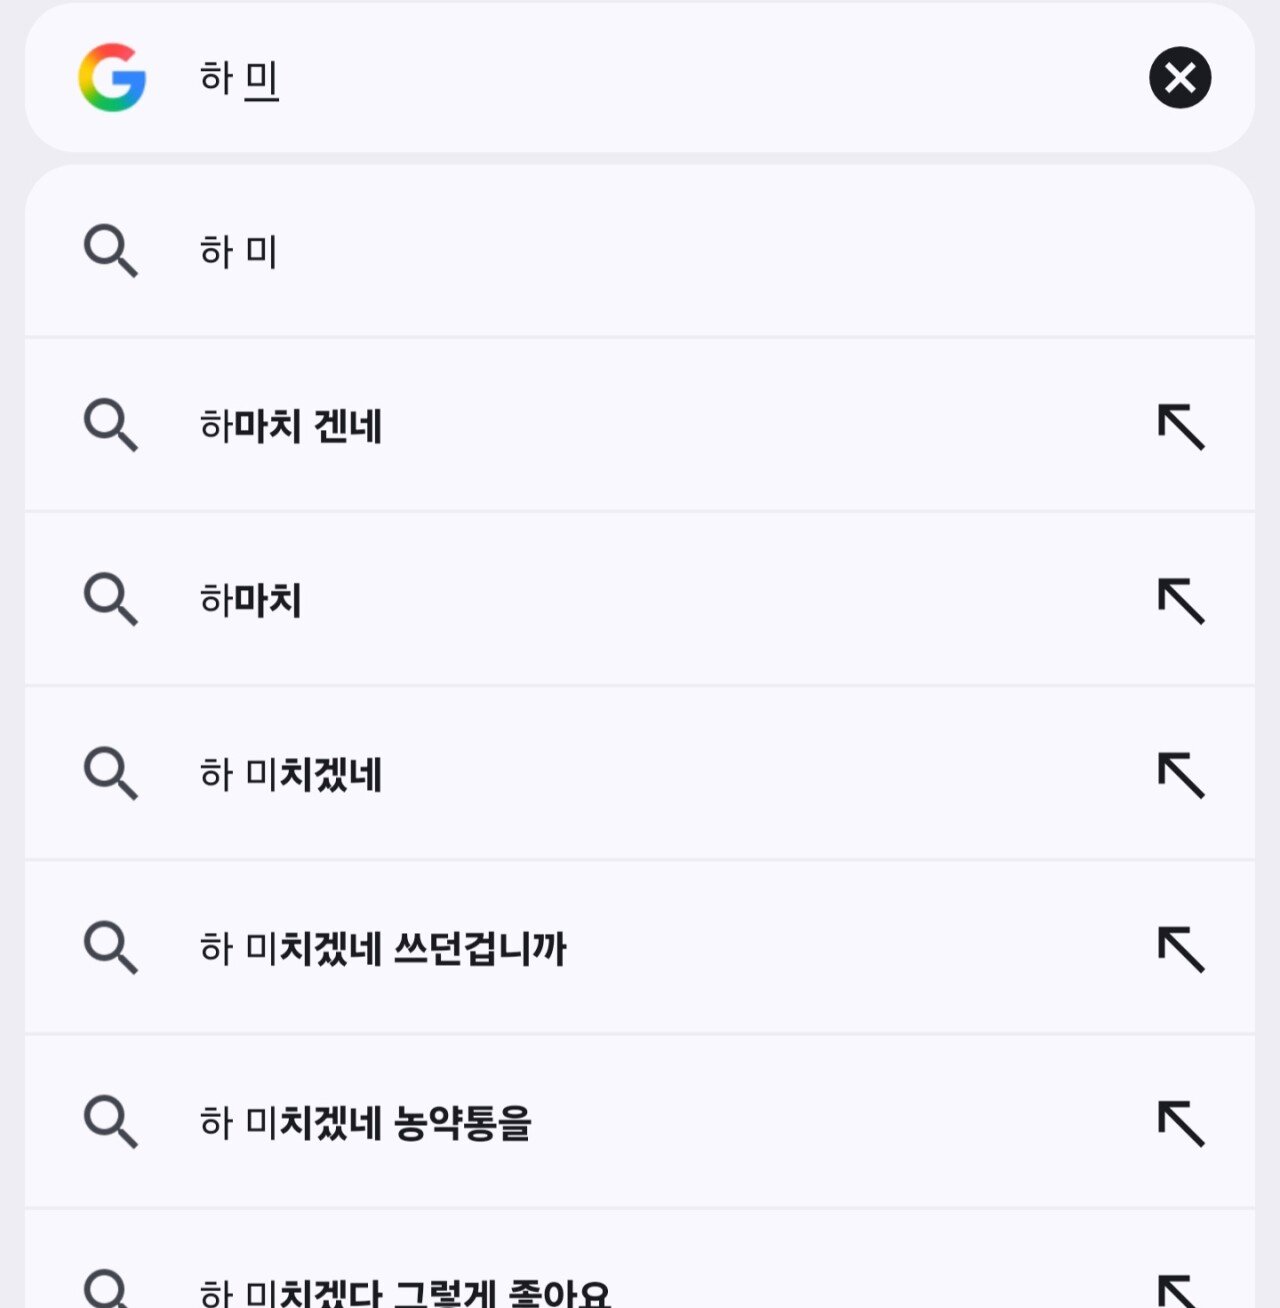Select the '하마치' suggestion text
Image resolution: width=1280 pixels, height=1308 pixels.
click(x=251, y=600)
